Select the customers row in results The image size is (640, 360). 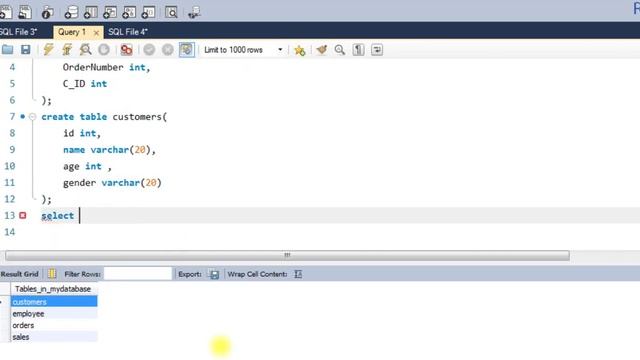point(54,302)
